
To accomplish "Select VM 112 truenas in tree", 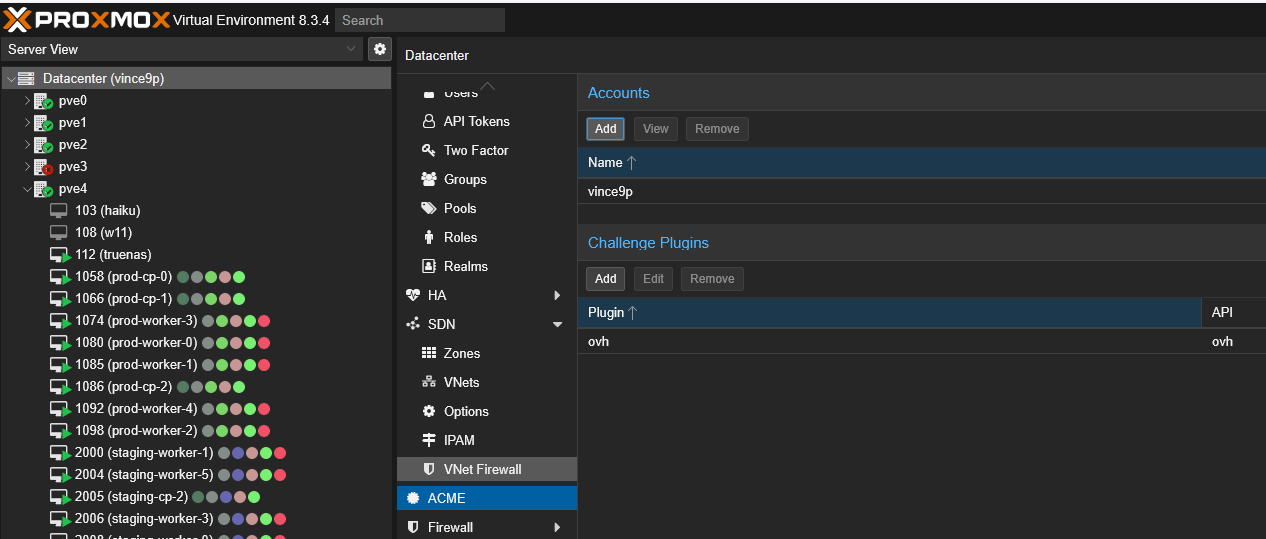I will click(x=113, y=255).
